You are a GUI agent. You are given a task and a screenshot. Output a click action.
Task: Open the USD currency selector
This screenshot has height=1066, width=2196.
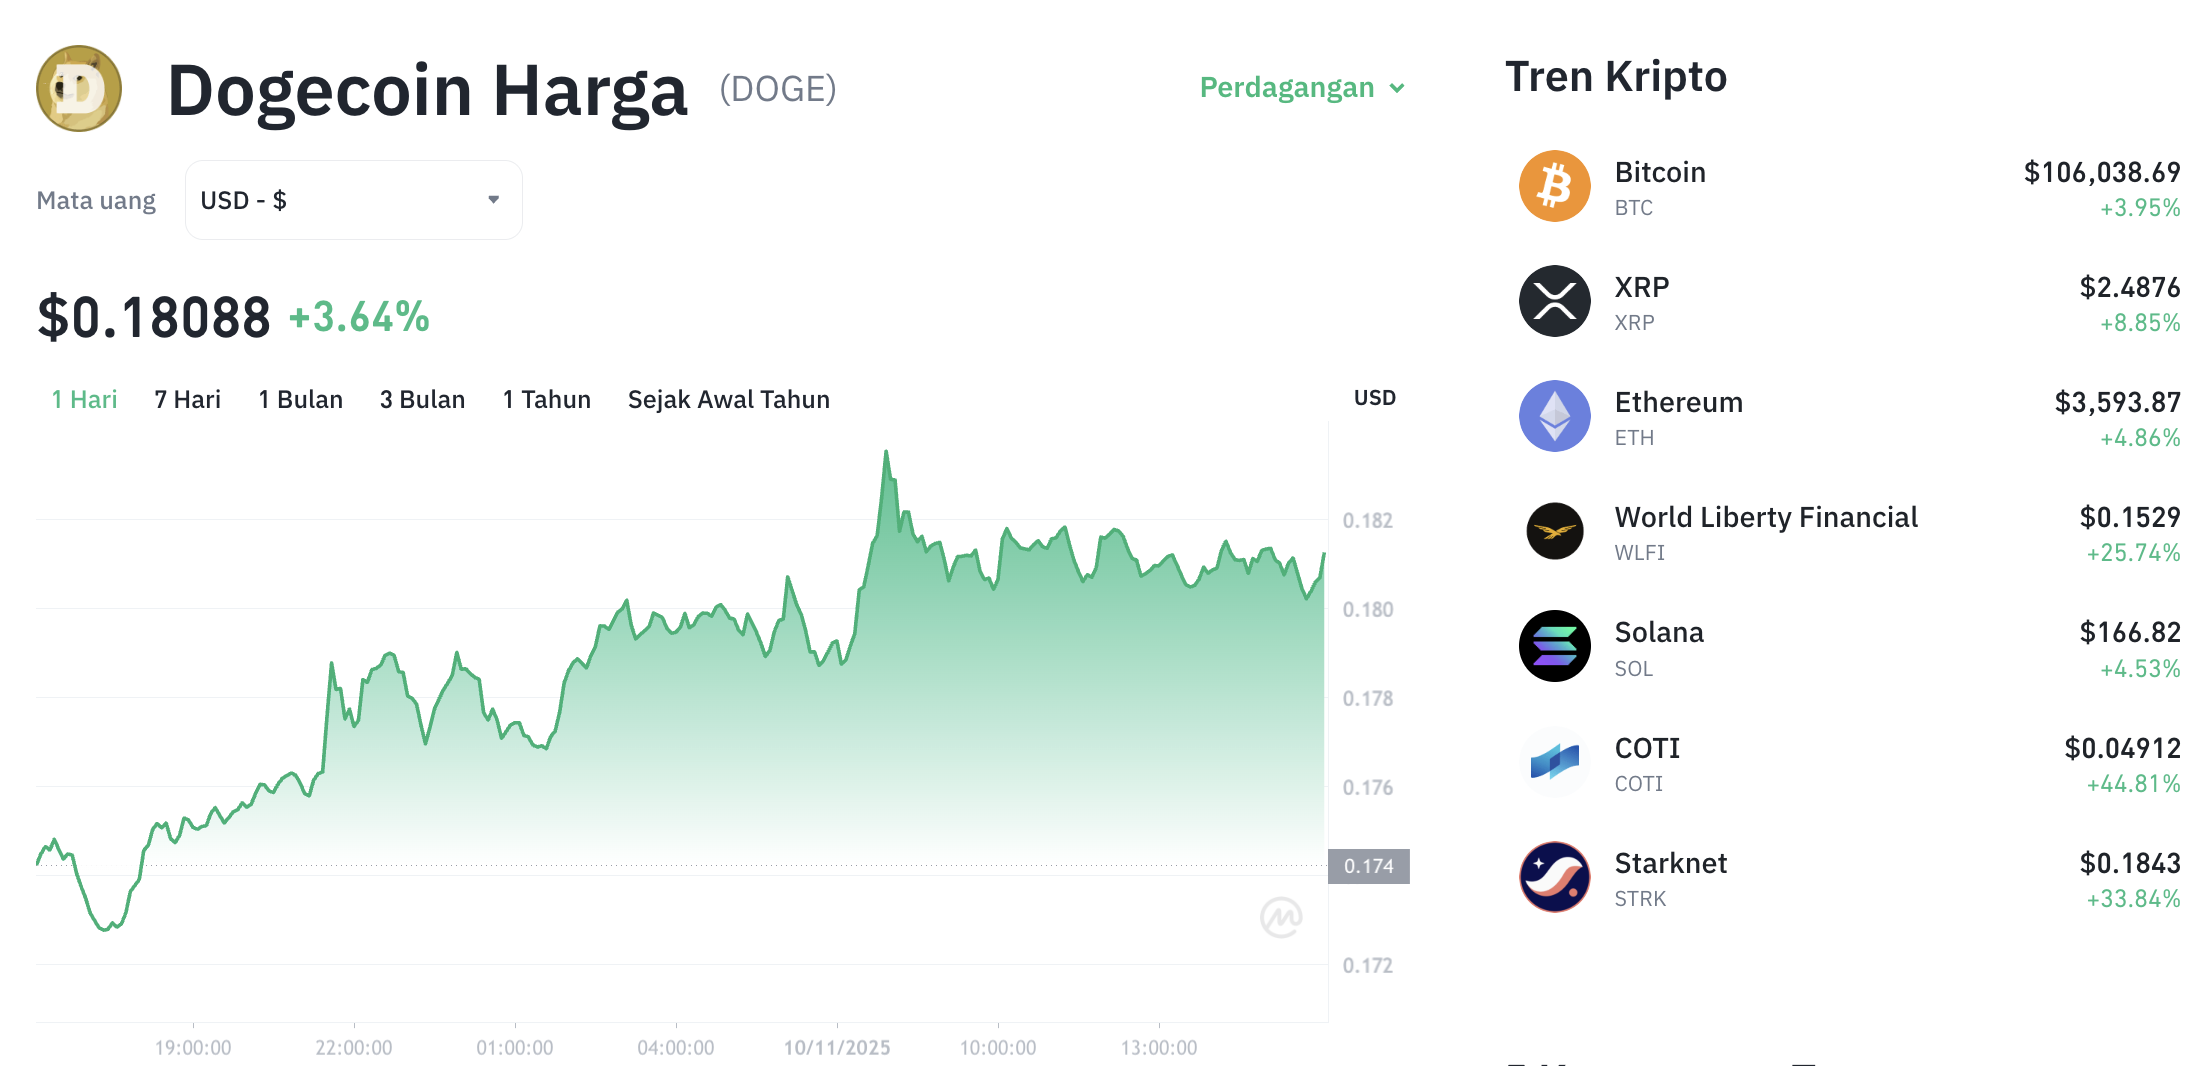pos(352,199)
